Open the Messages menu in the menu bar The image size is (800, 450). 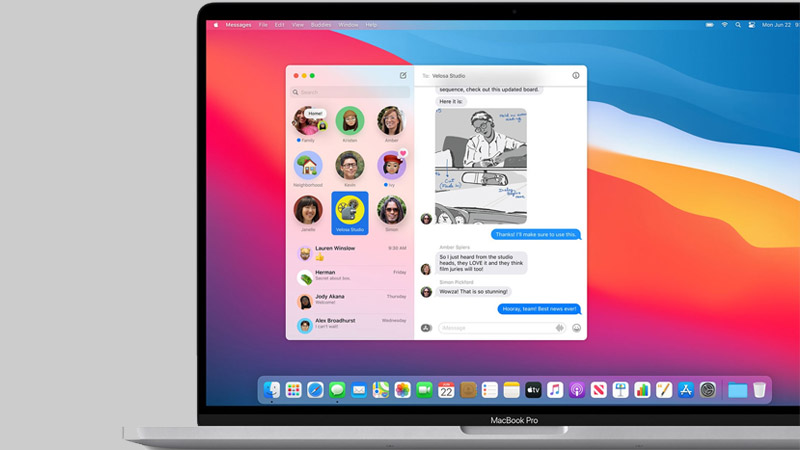pos(238,25)
